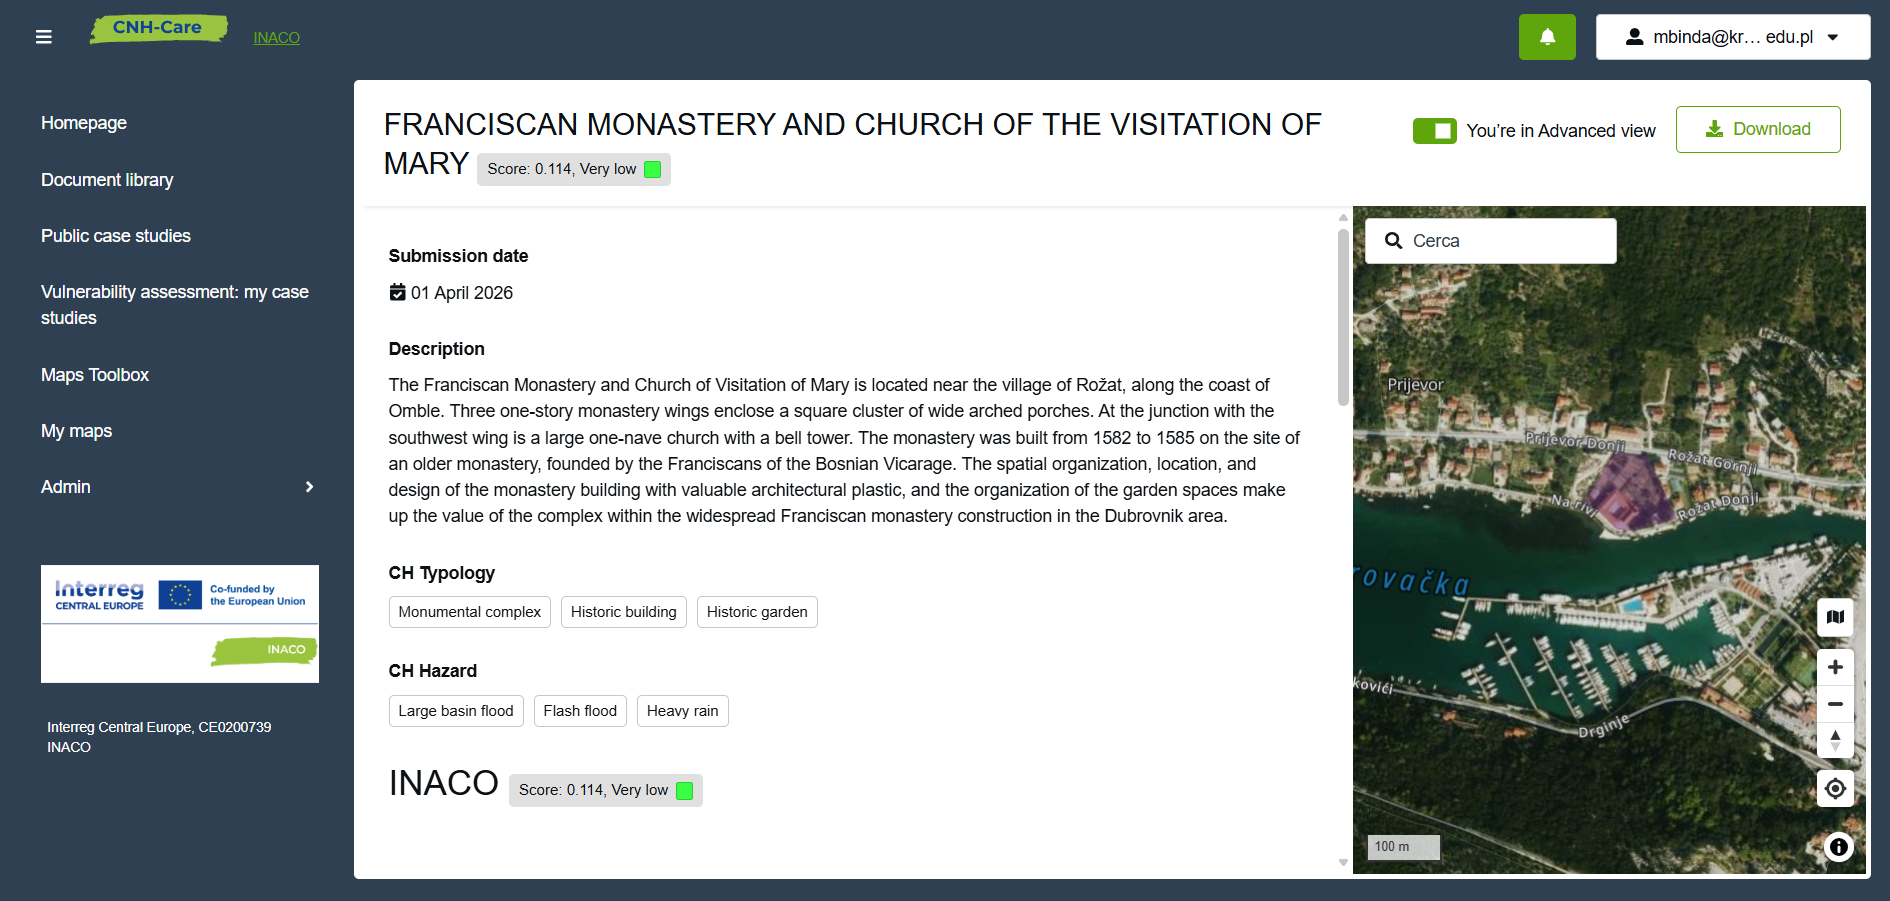Image resolution: width=1890 pixels, height=901 pixels.
Task: Click the notification bell icon
Action: coord(1546,37)
